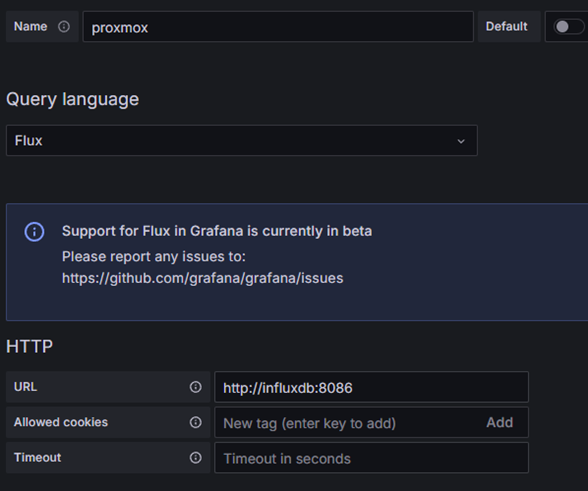
Task: Click the Timeout in seconds field
Action: click(371, 458)
